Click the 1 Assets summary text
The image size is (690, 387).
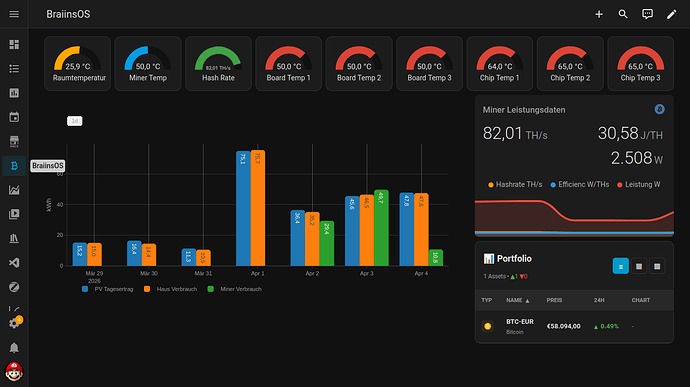(505, 276)
